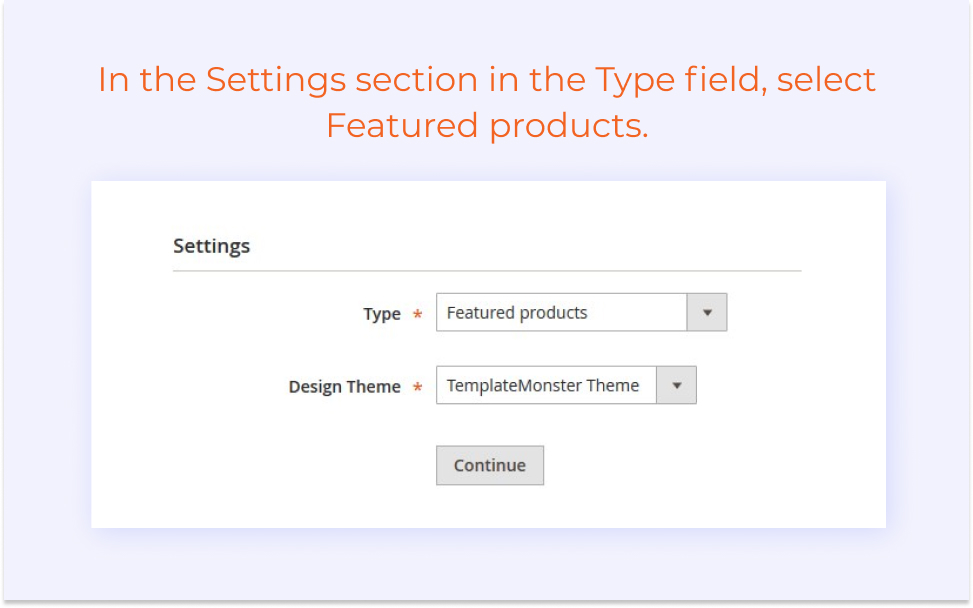
Task: Click the word 'select' in orange headline
Action: 826,80
